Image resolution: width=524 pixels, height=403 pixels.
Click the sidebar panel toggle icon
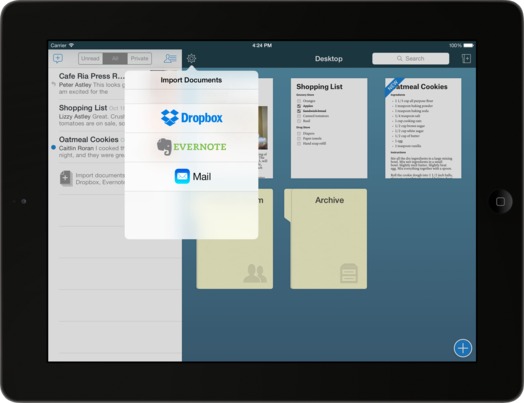[x=466, y=59]
